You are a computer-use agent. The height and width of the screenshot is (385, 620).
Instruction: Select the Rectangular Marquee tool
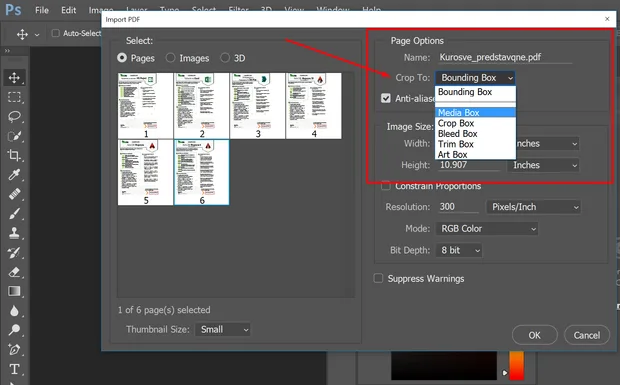tap(14, 97)
